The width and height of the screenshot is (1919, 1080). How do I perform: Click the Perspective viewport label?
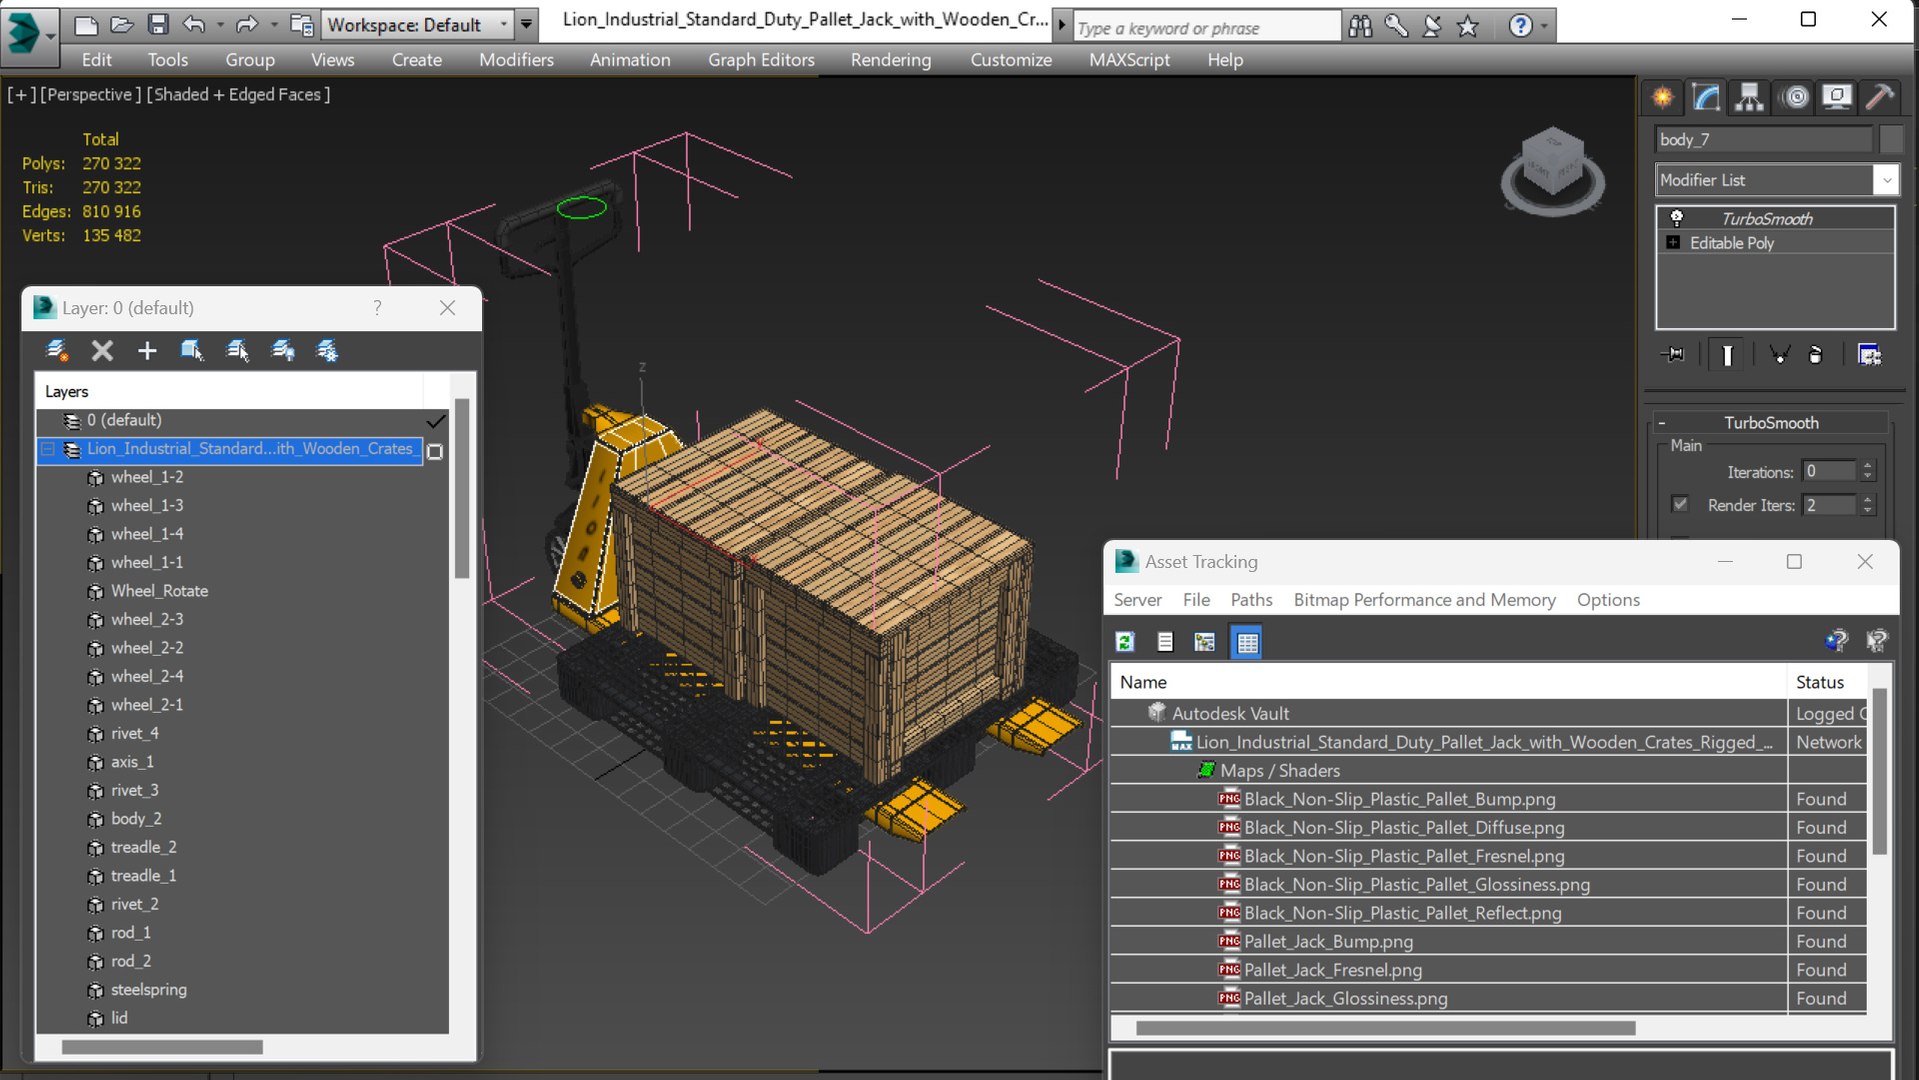[x=89, y=95]
